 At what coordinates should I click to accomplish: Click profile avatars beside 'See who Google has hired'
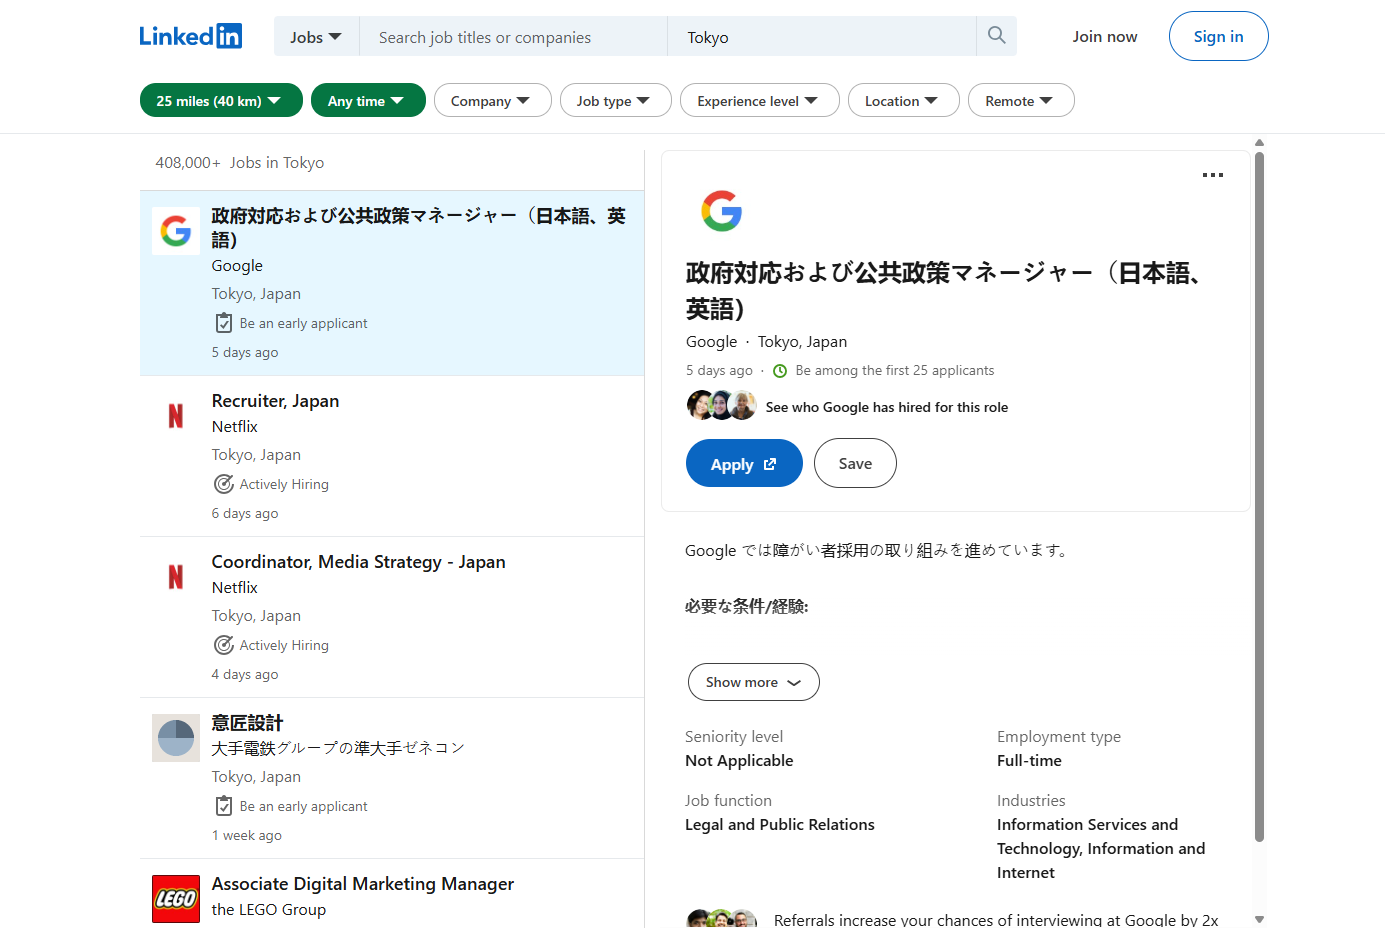click(721, 406)
